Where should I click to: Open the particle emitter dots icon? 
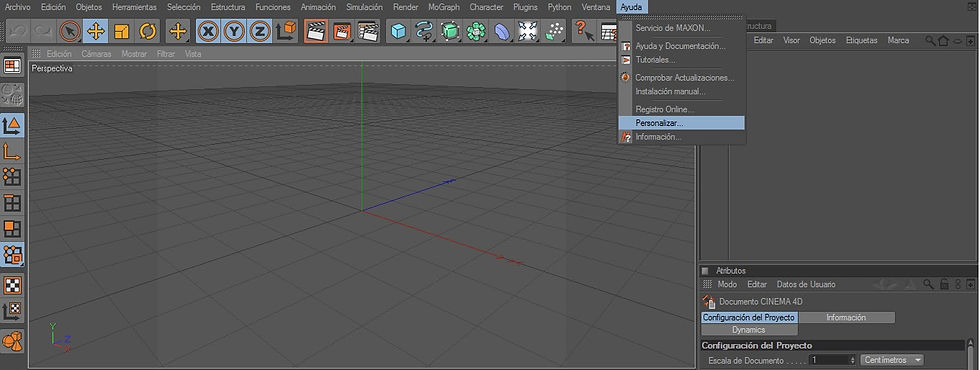pos(554,31)
